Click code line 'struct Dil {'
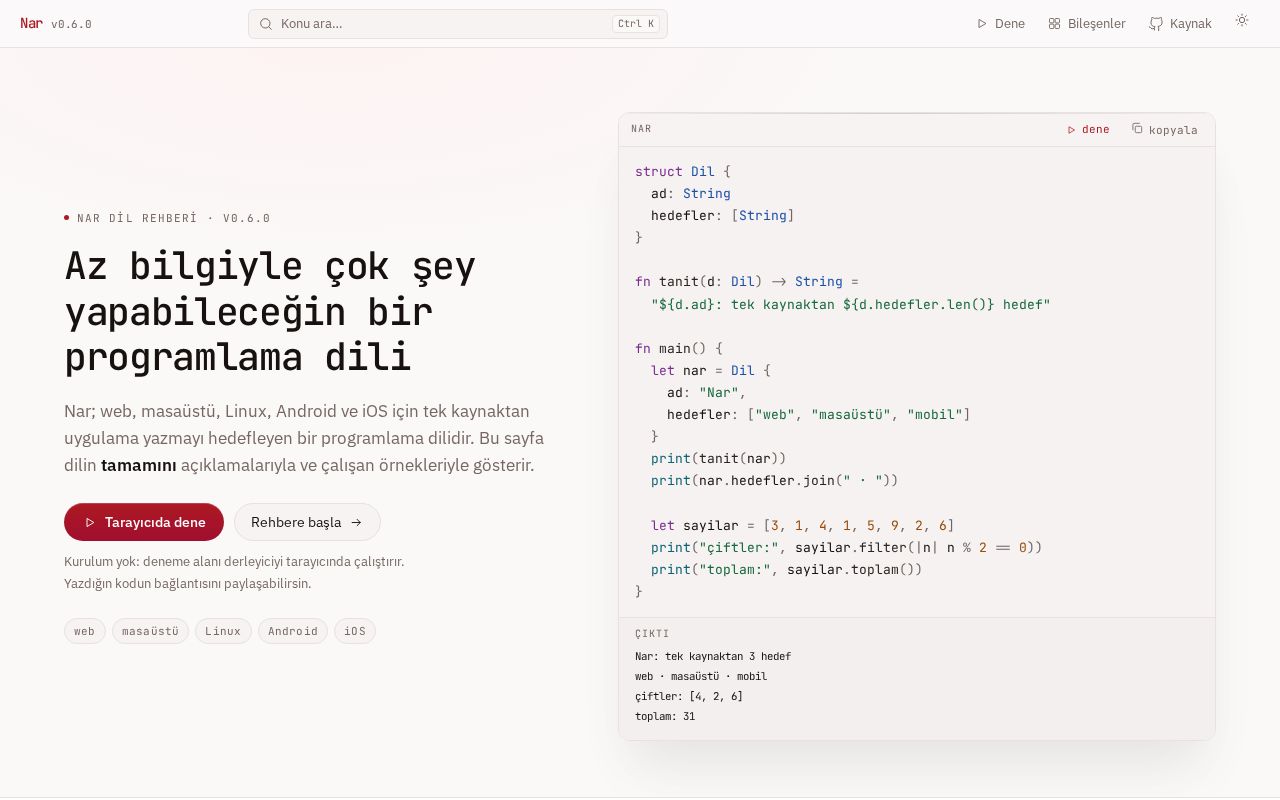The height and width of the screenshot is (800, 1280). pyautogui.click(x=683, y=171)
